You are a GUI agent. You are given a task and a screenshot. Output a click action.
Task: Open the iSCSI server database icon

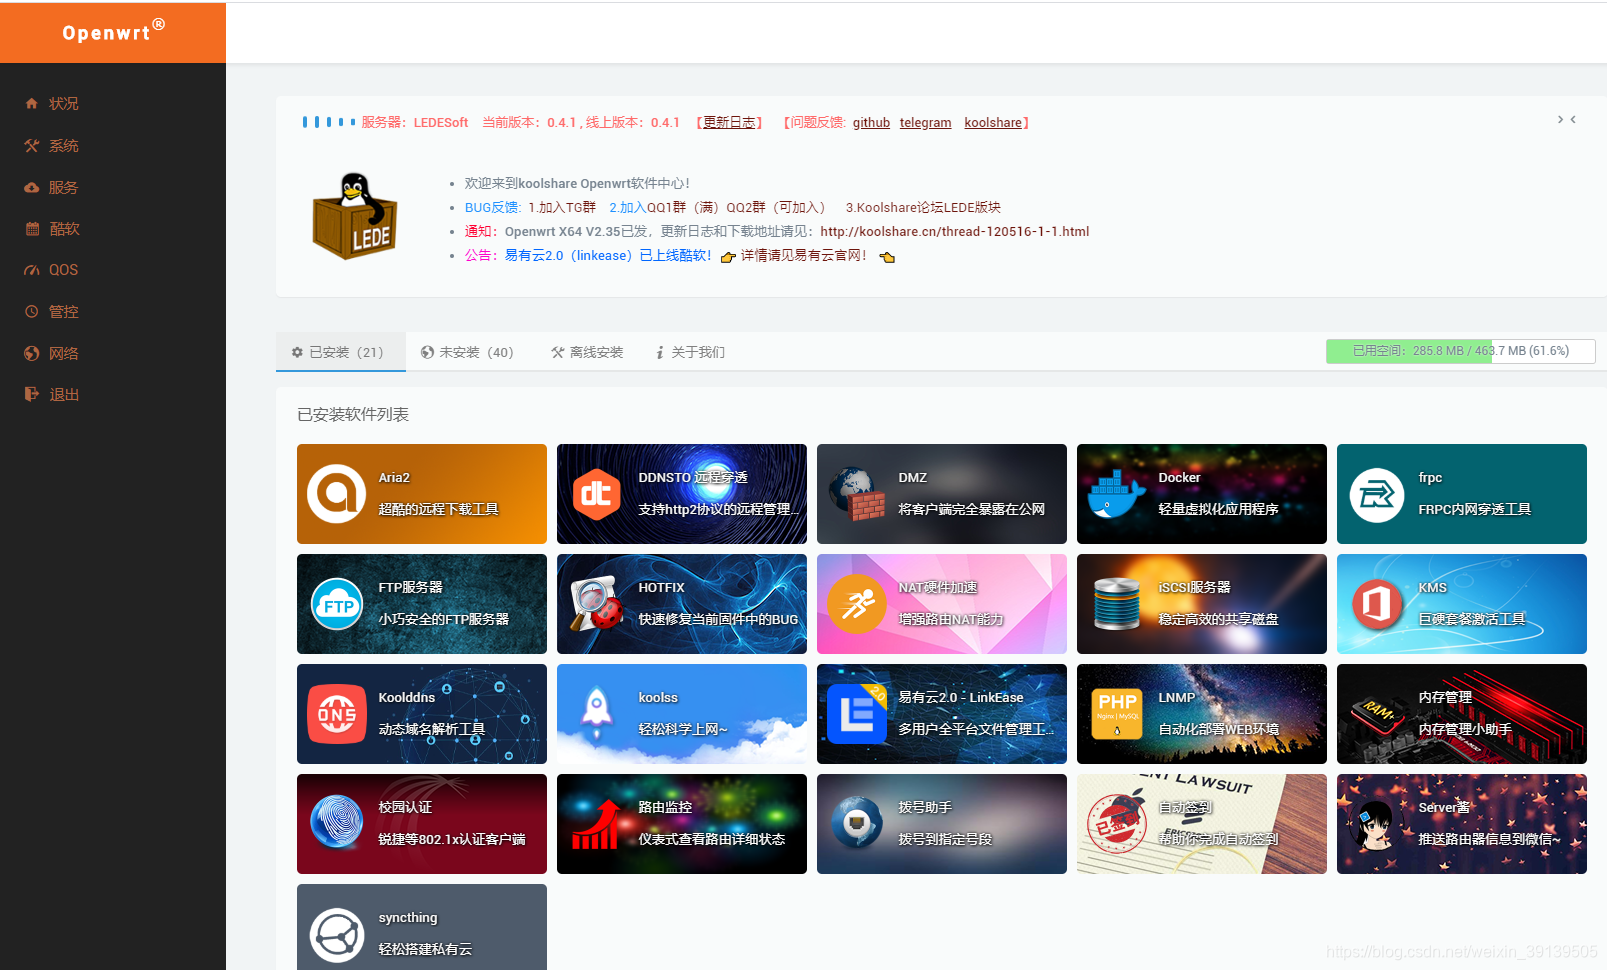point(1117,604)
